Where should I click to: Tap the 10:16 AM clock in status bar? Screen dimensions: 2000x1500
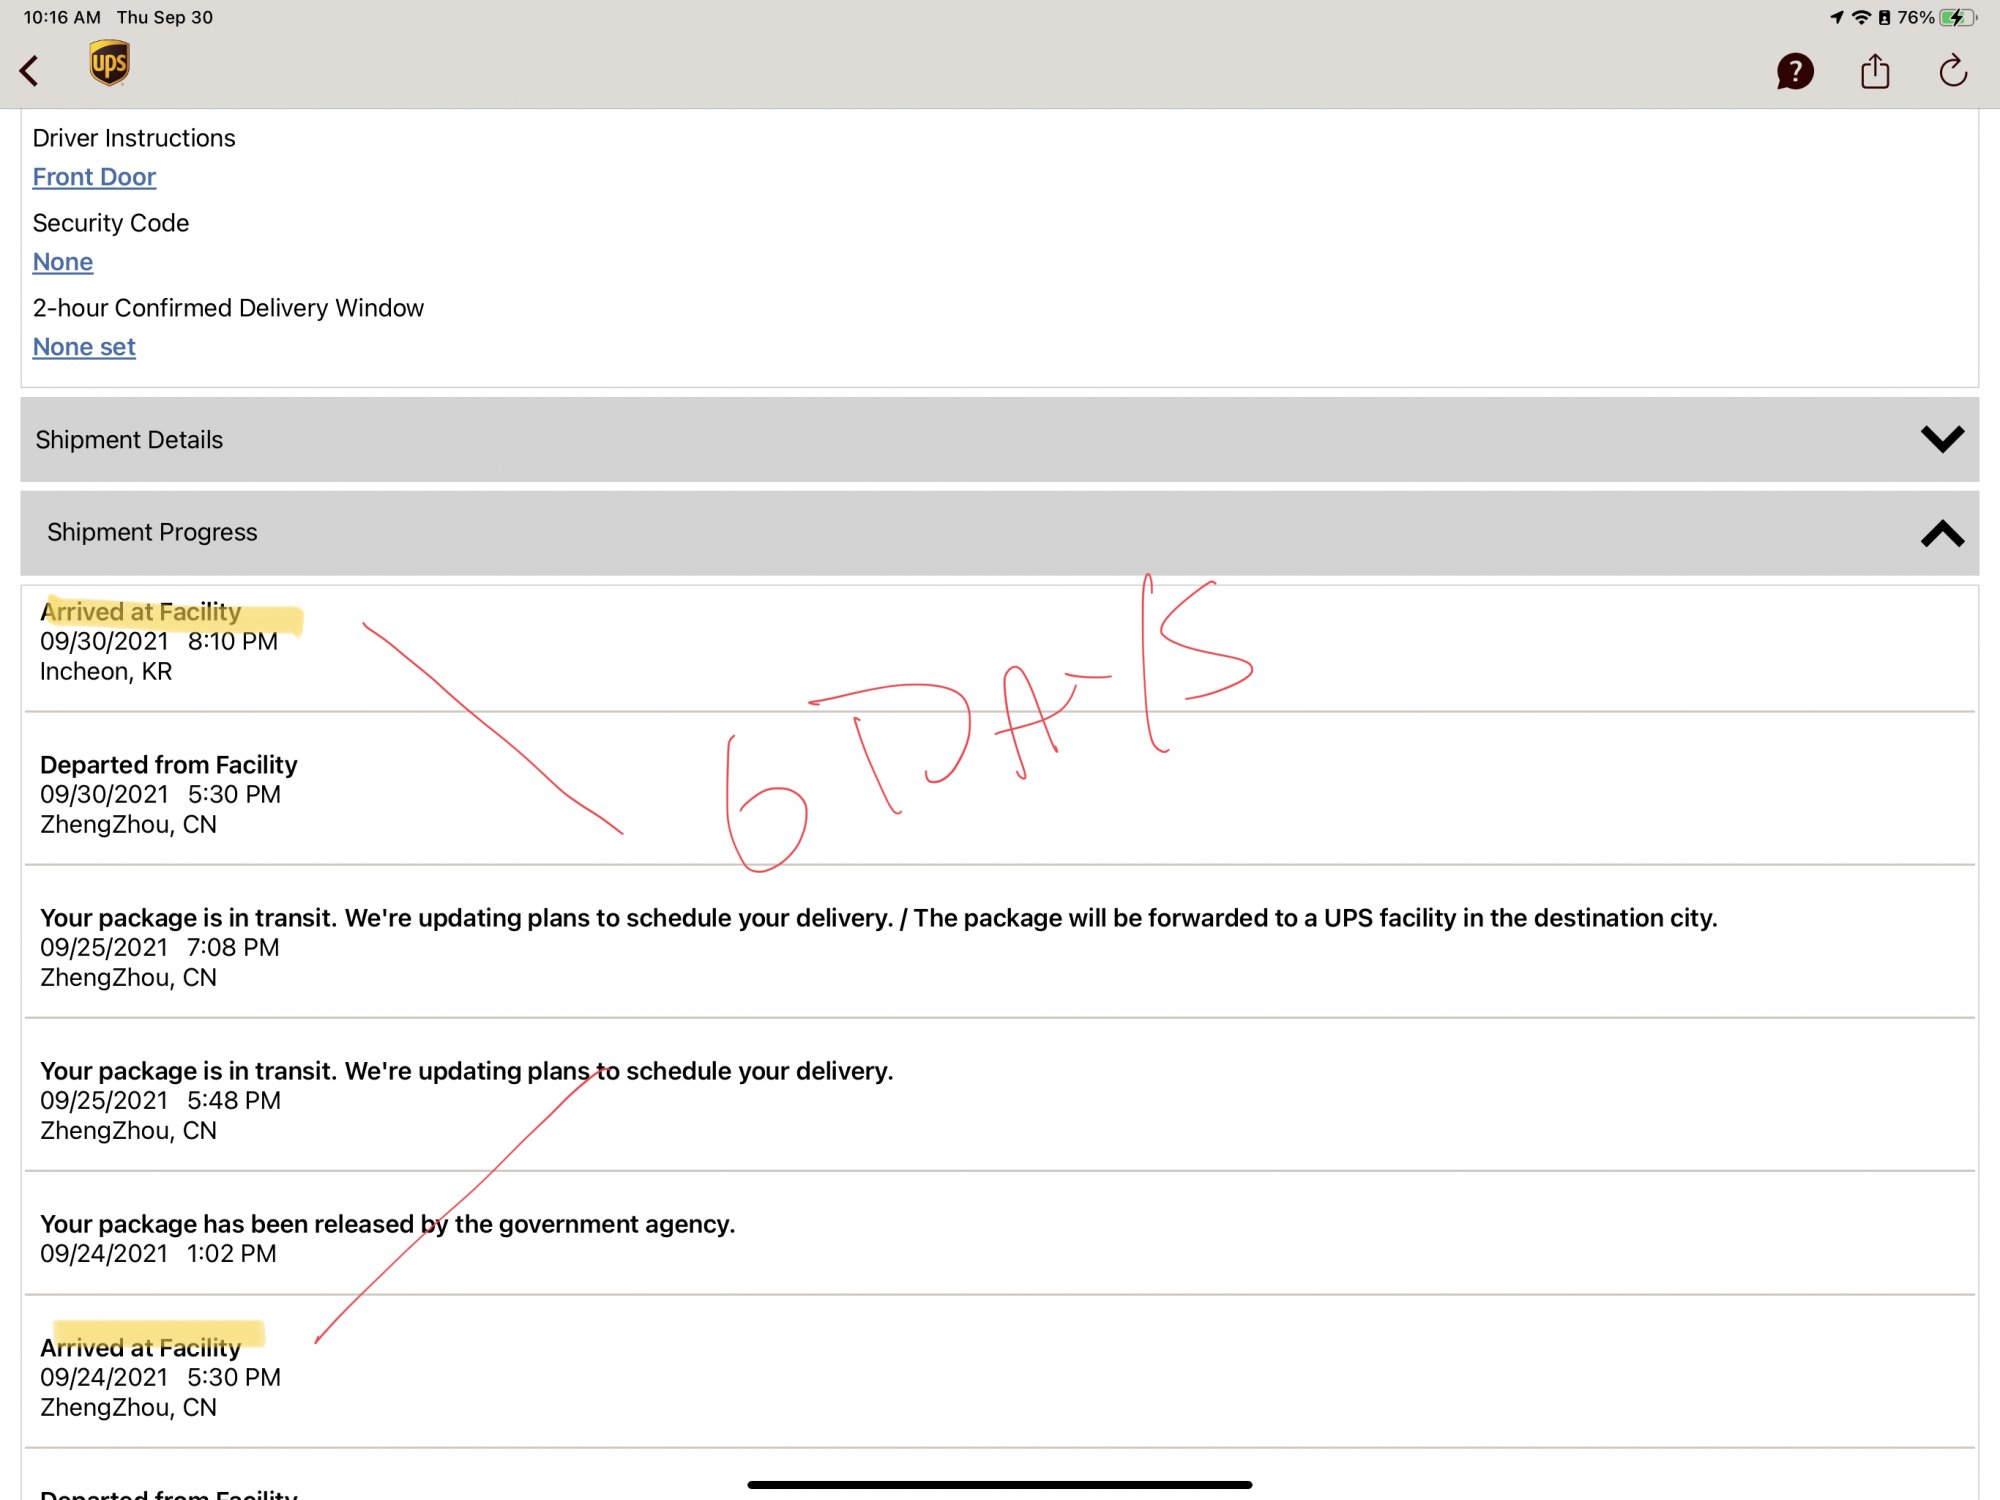[62, 17]
